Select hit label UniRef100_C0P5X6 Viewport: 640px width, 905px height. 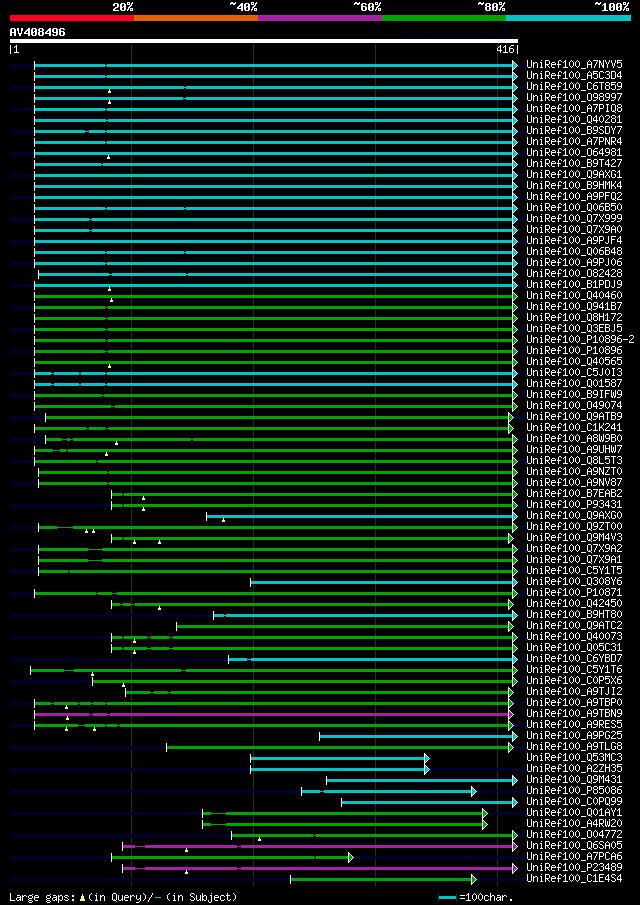[x=574, y=680]
